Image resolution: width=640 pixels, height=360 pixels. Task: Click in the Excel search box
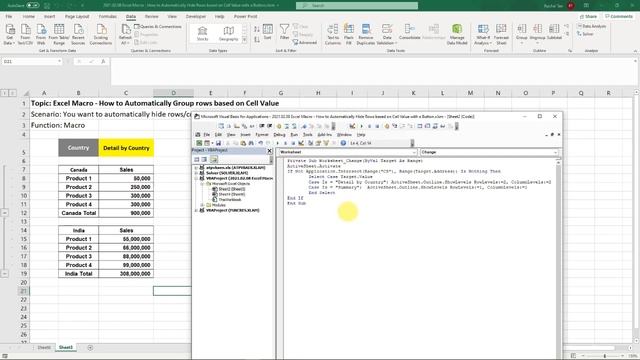[x=357, y=5]
